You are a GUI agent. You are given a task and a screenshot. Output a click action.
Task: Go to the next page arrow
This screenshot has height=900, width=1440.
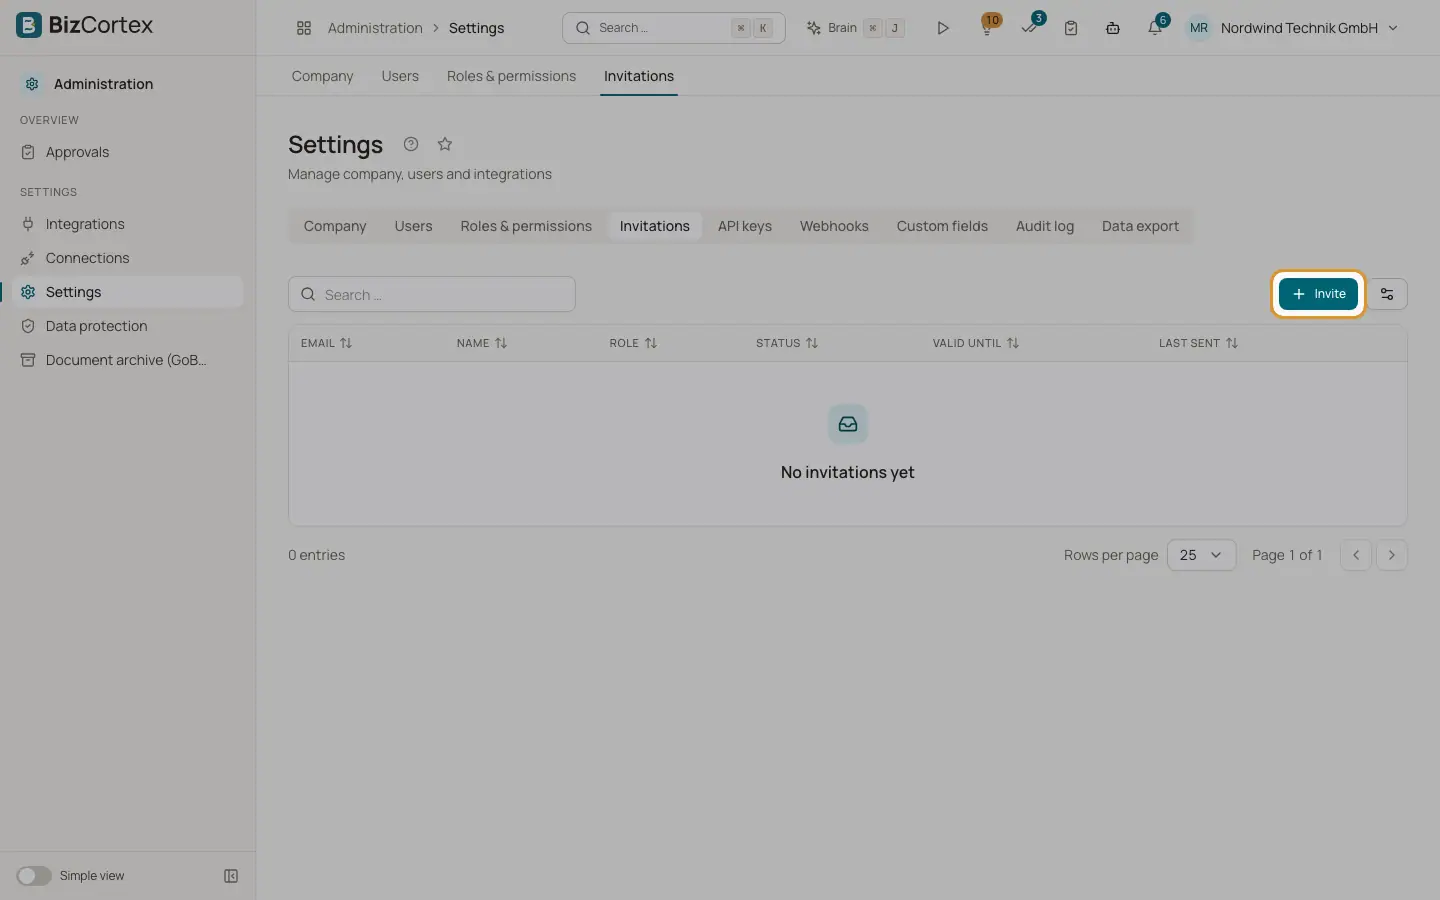pos(1392,555)
